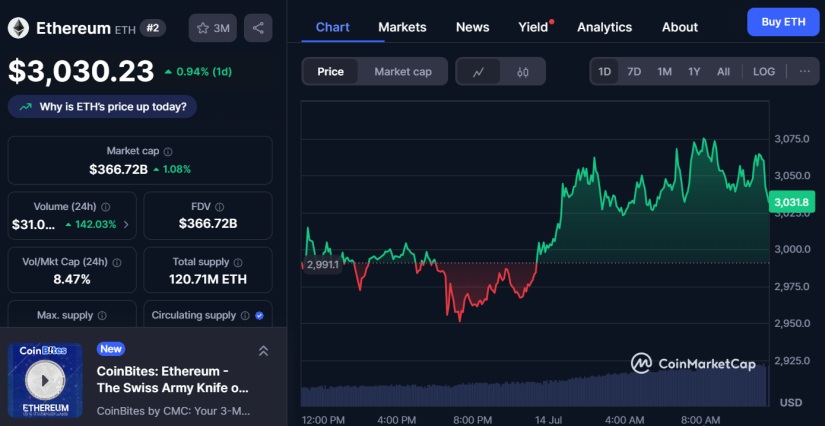Click the 142.03% volume change value
This screenshot has width=825, height=426.
click(95, 225)
